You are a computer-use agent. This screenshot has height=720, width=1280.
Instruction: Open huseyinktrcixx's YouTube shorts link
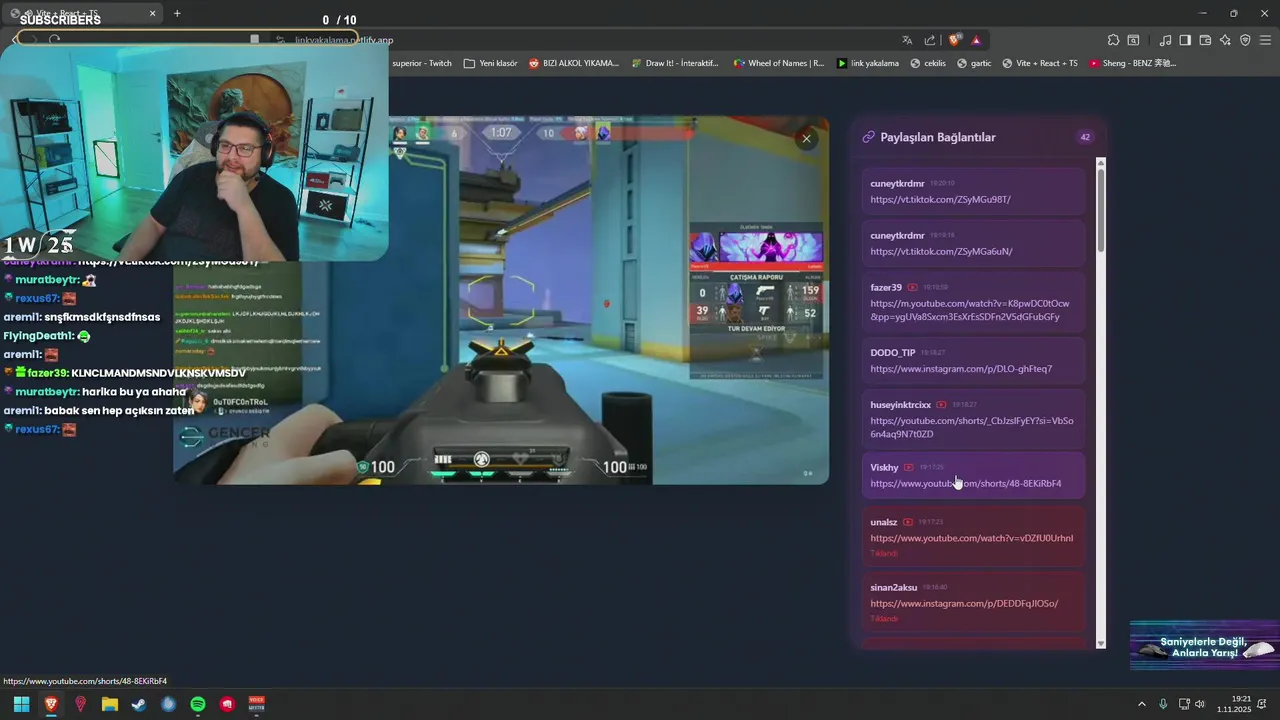pos(972,427)
